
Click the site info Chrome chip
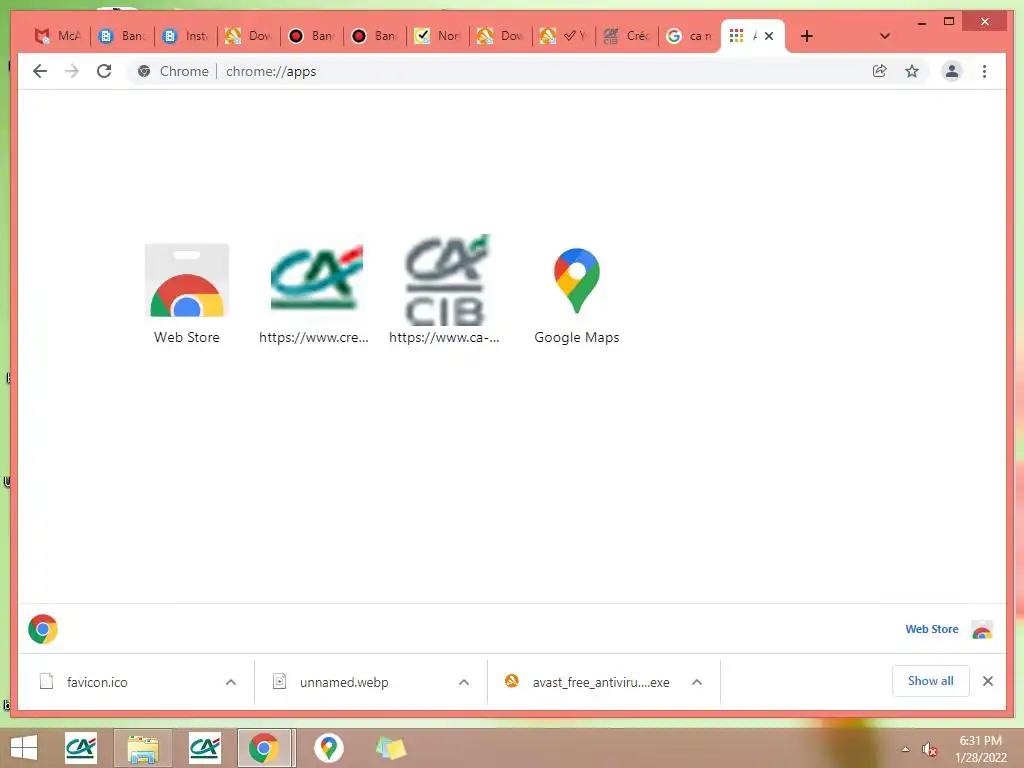tap(174, 71)
